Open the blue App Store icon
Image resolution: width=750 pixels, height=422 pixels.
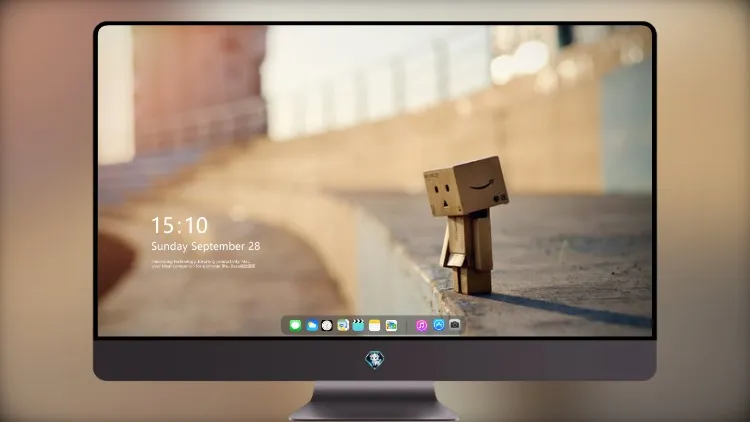click(x=439, y=325)
